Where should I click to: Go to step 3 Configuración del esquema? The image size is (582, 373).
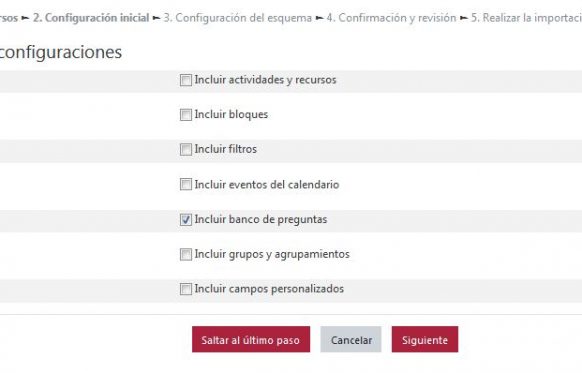point(238,18)
